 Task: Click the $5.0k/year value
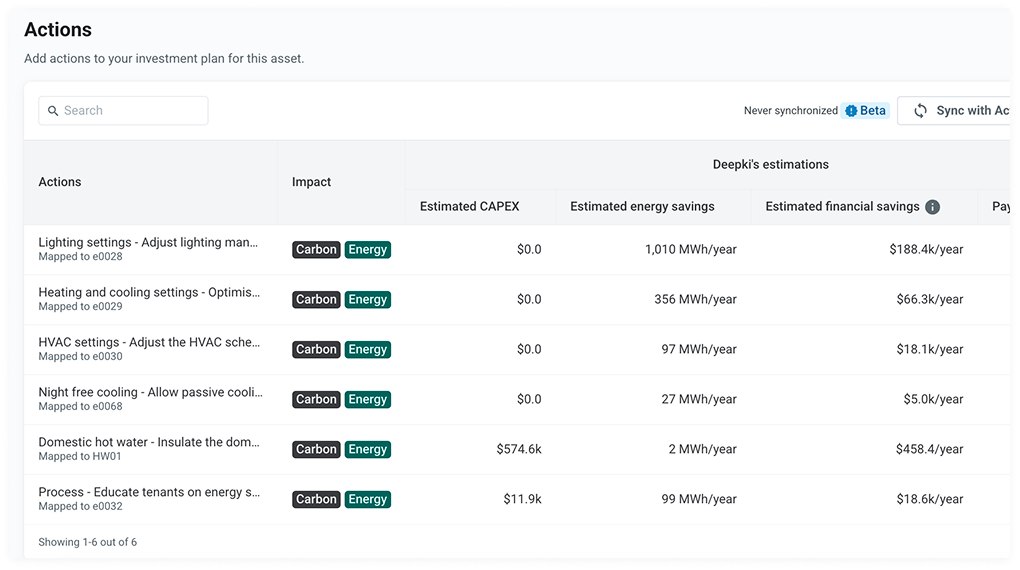(933, 400)
